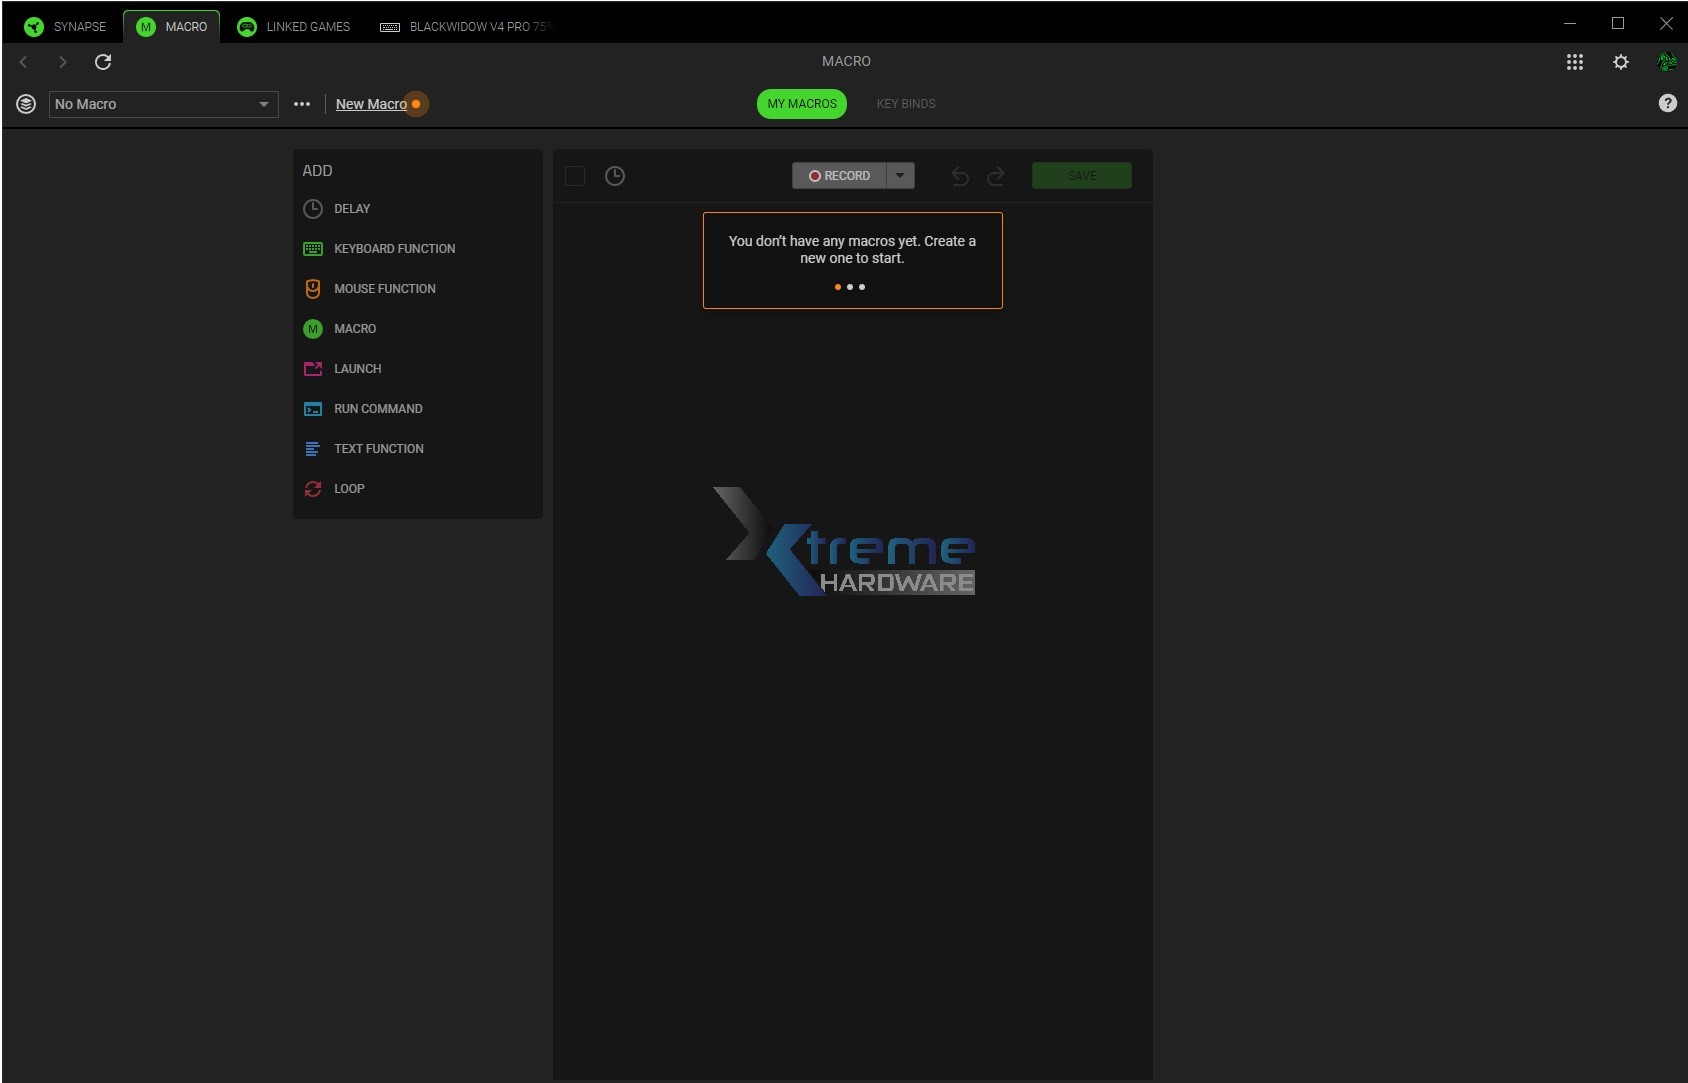
Task: Toggle the select-all checkbox above the macro timeline
Action: coord(576,175)
